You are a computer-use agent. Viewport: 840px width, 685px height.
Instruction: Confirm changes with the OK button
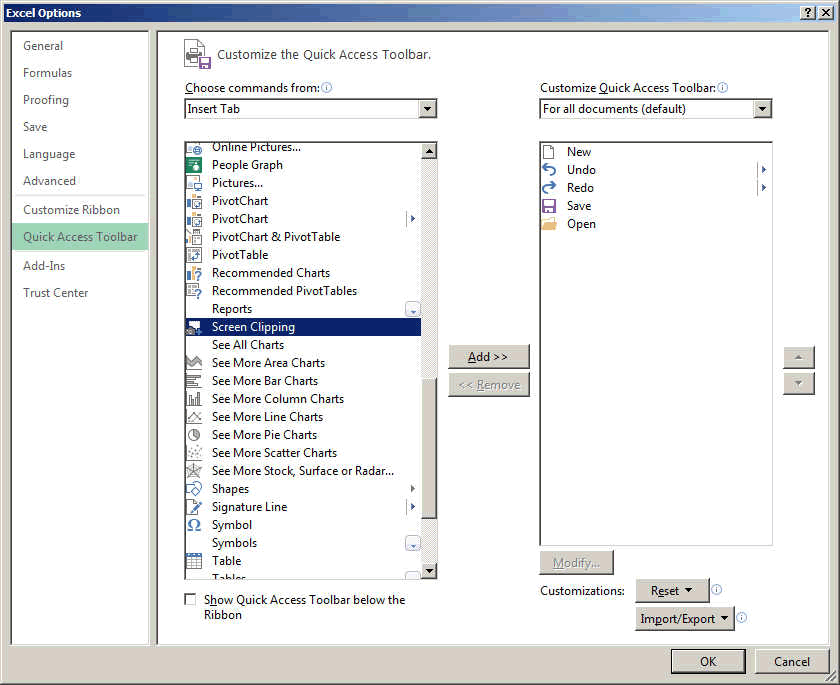tap(707, 661)
